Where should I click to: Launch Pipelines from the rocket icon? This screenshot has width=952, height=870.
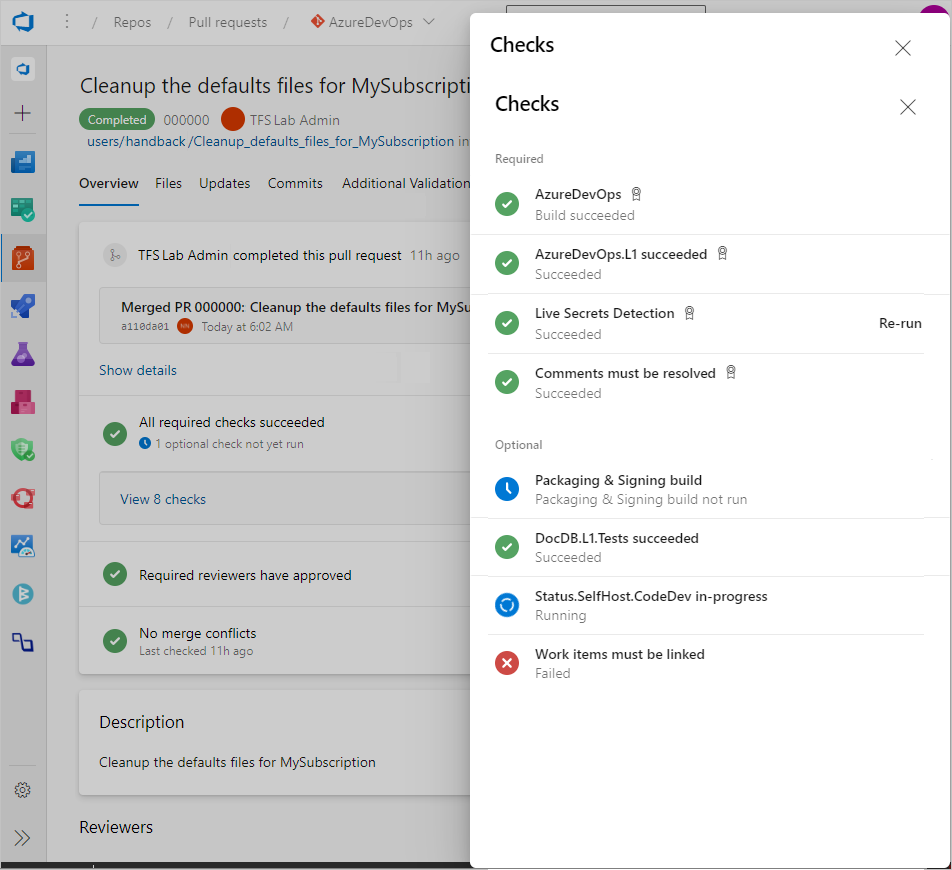(x=22, y=305)
